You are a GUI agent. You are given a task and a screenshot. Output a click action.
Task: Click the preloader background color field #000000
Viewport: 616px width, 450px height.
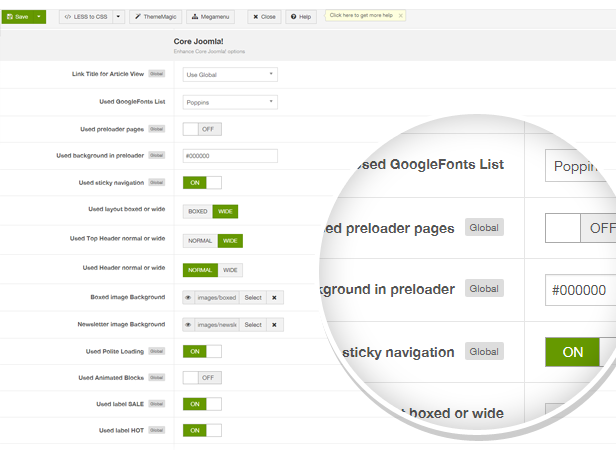[230, 156]
